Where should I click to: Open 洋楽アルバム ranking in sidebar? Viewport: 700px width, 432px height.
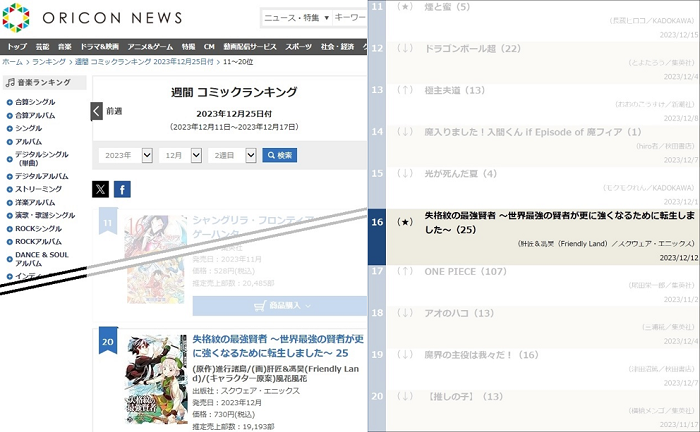(35, 202)
